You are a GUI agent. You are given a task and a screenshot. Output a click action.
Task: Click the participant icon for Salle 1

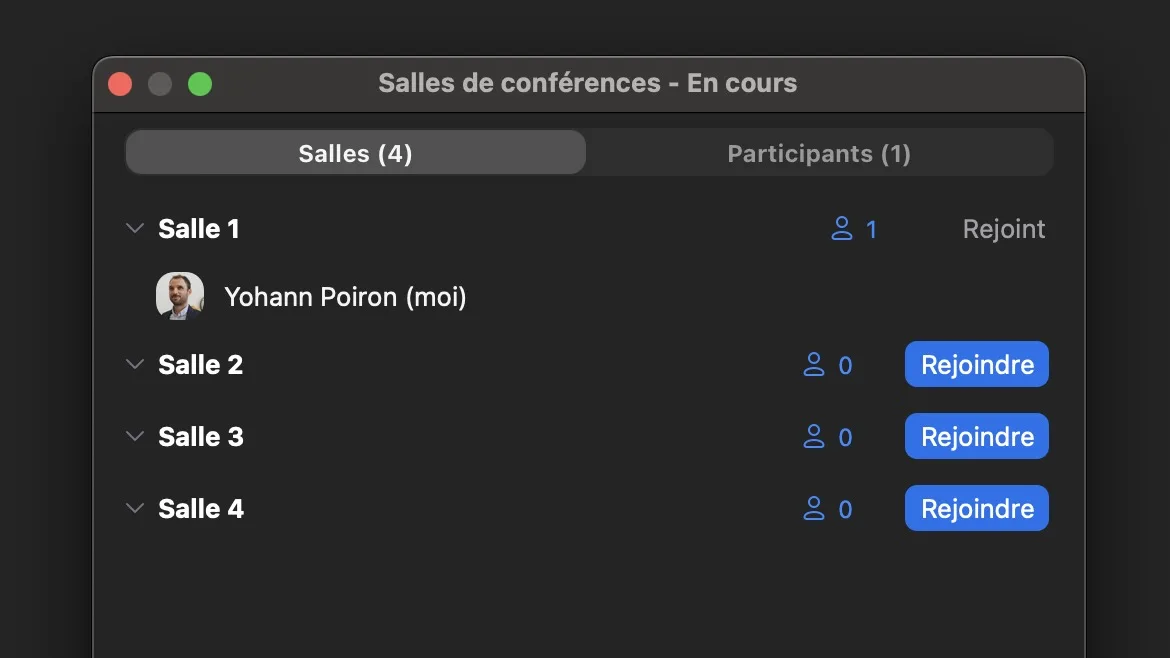click(x=842, y=229)
